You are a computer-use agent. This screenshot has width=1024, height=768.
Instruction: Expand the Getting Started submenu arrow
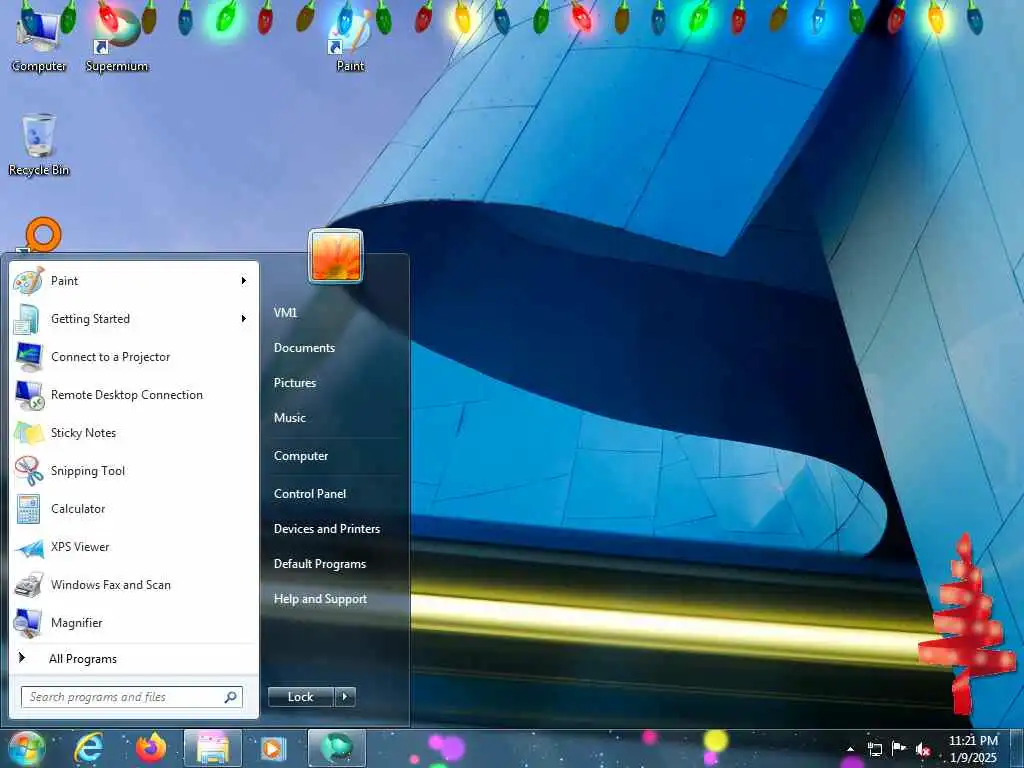244,319
